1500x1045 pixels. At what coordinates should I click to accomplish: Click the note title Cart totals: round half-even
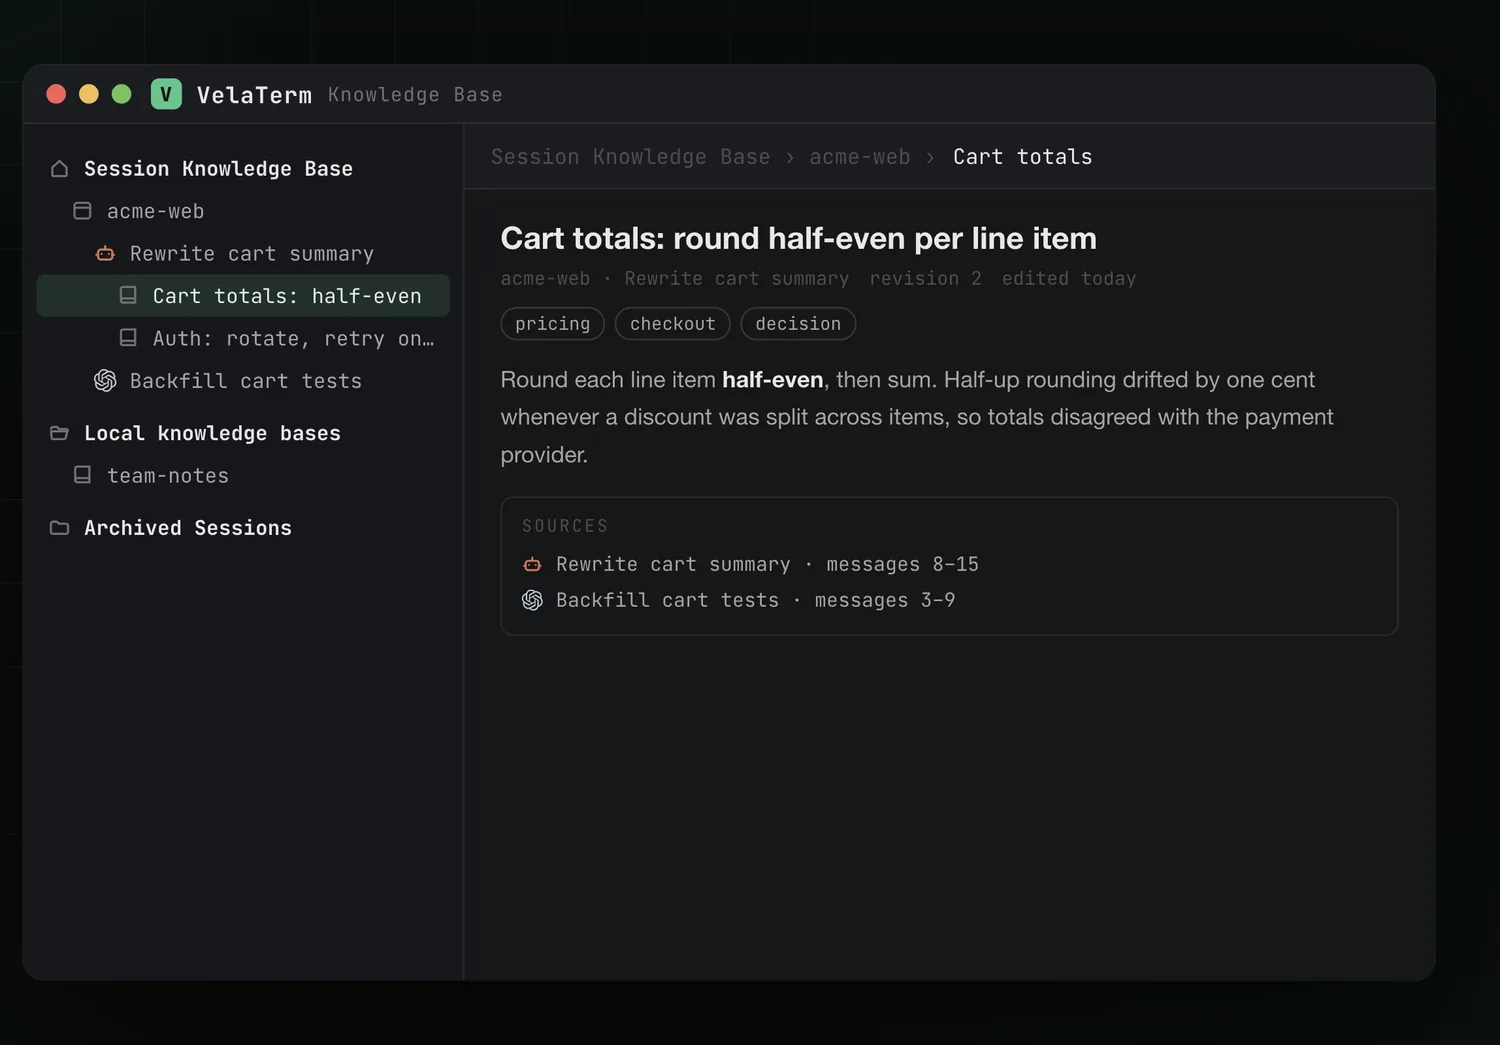coord(798,238)
